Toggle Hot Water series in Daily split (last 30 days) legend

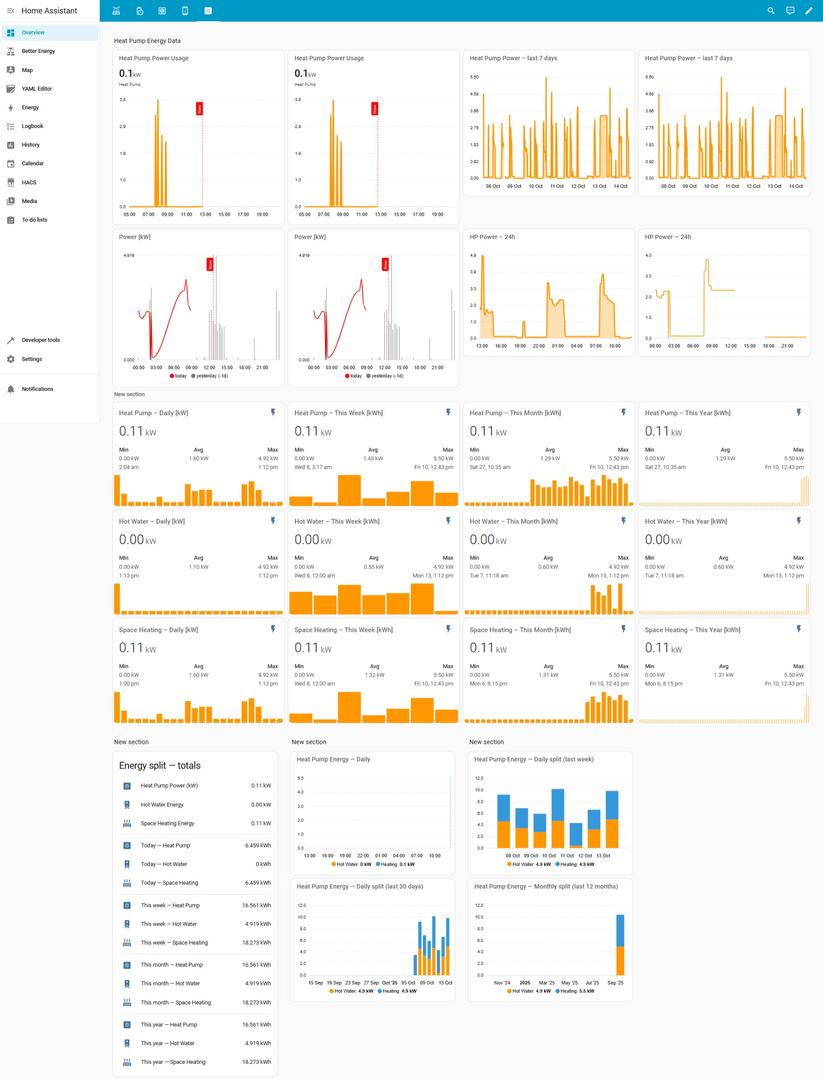353,991
